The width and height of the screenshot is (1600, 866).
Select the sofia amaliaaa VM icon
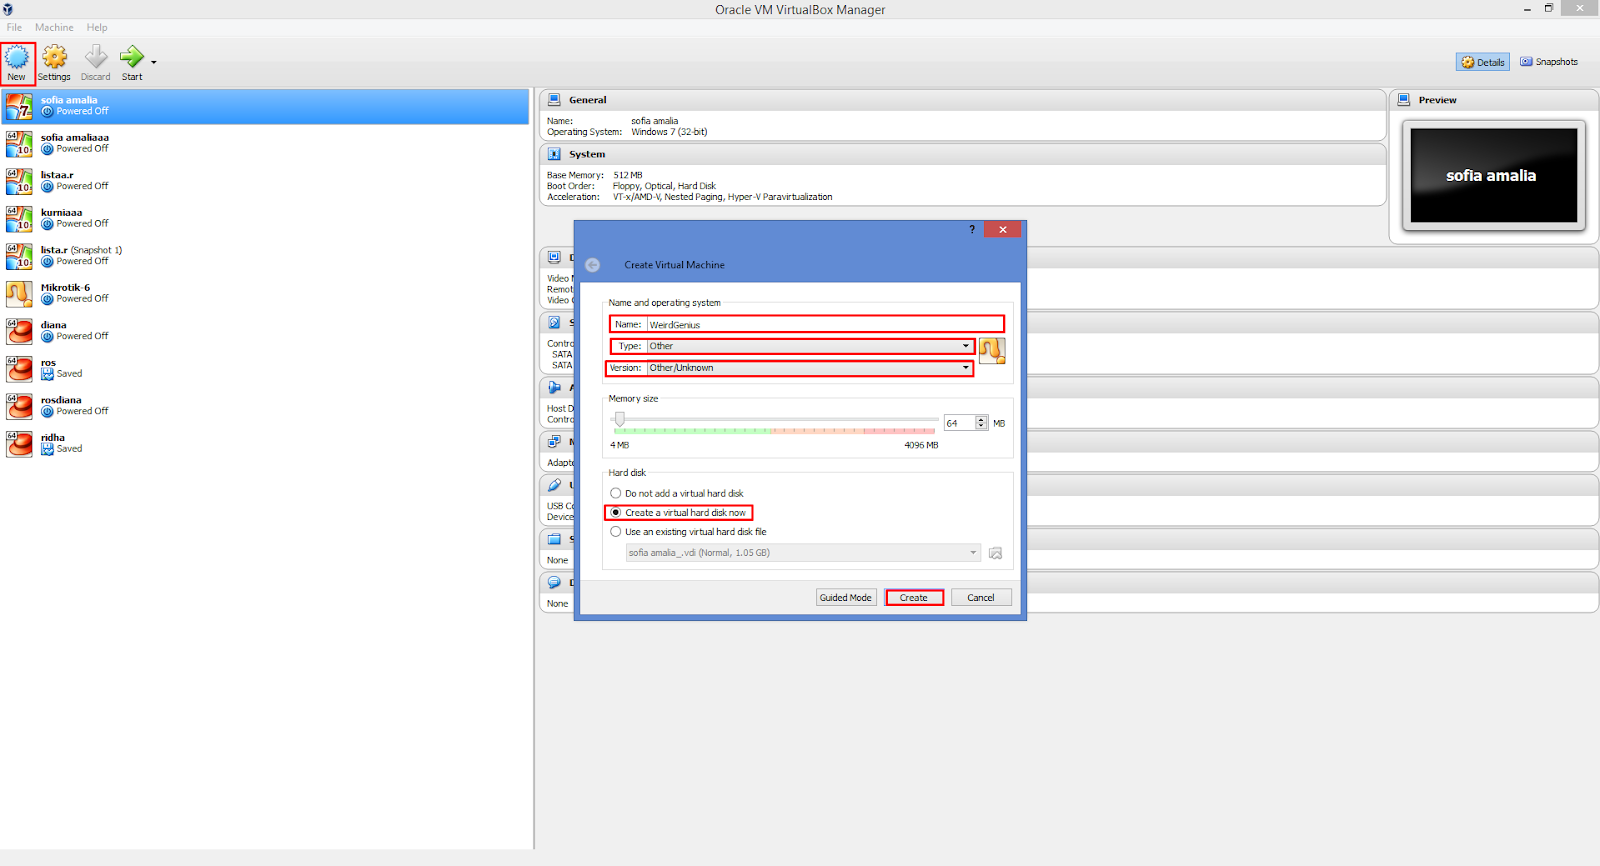pos(19,144)
